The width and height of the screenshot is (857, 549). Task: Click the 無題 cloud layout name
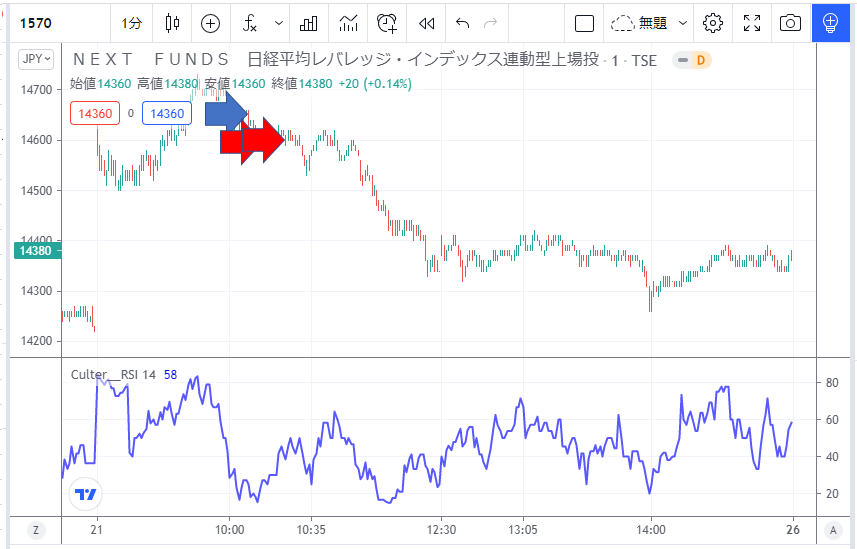(x=638, y=23)
